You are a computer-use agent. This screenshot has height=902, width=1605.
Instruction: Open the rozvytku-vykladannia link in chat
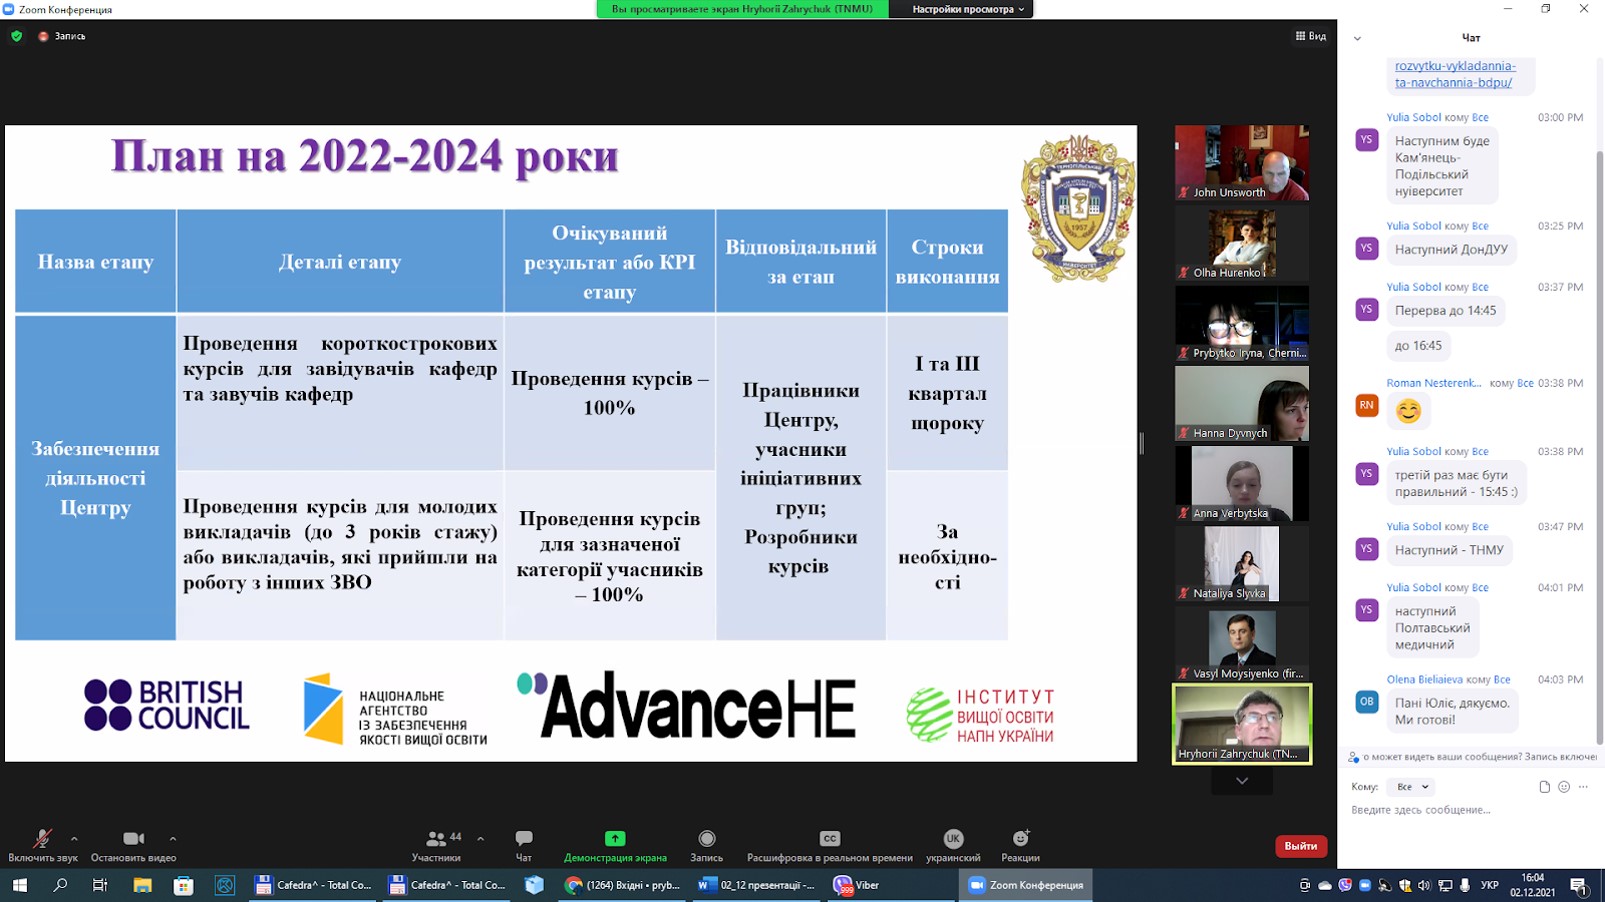click(1455, 74)
